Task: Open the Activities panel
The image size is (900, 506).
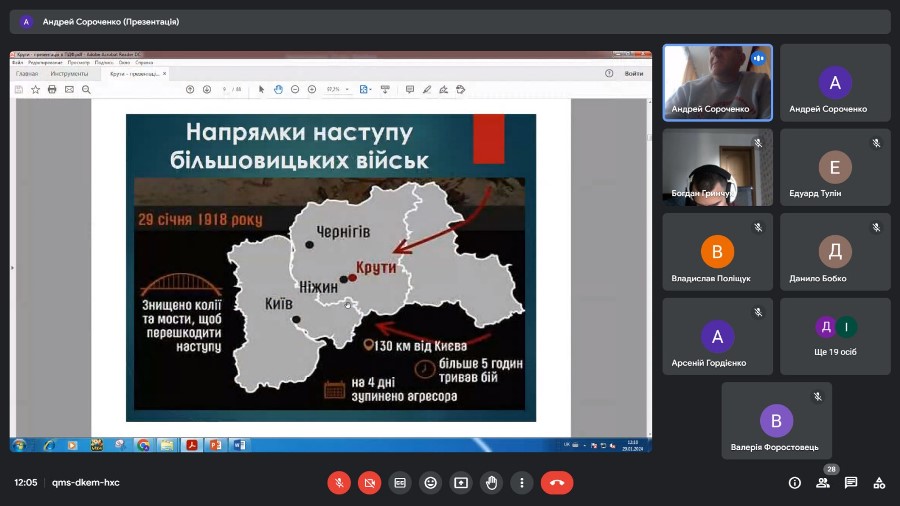Action: click(879, 482)
